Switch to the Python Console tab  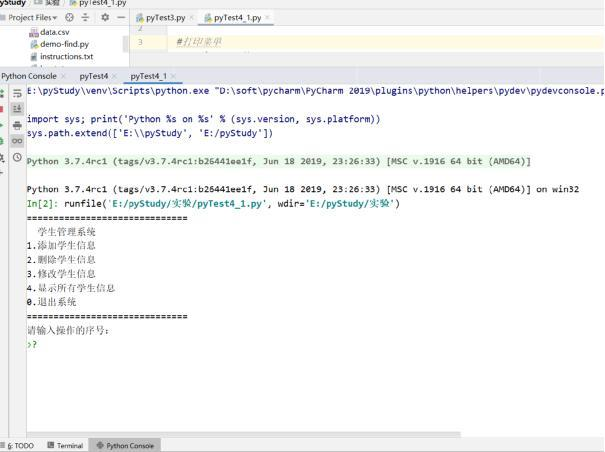(29, 76)
